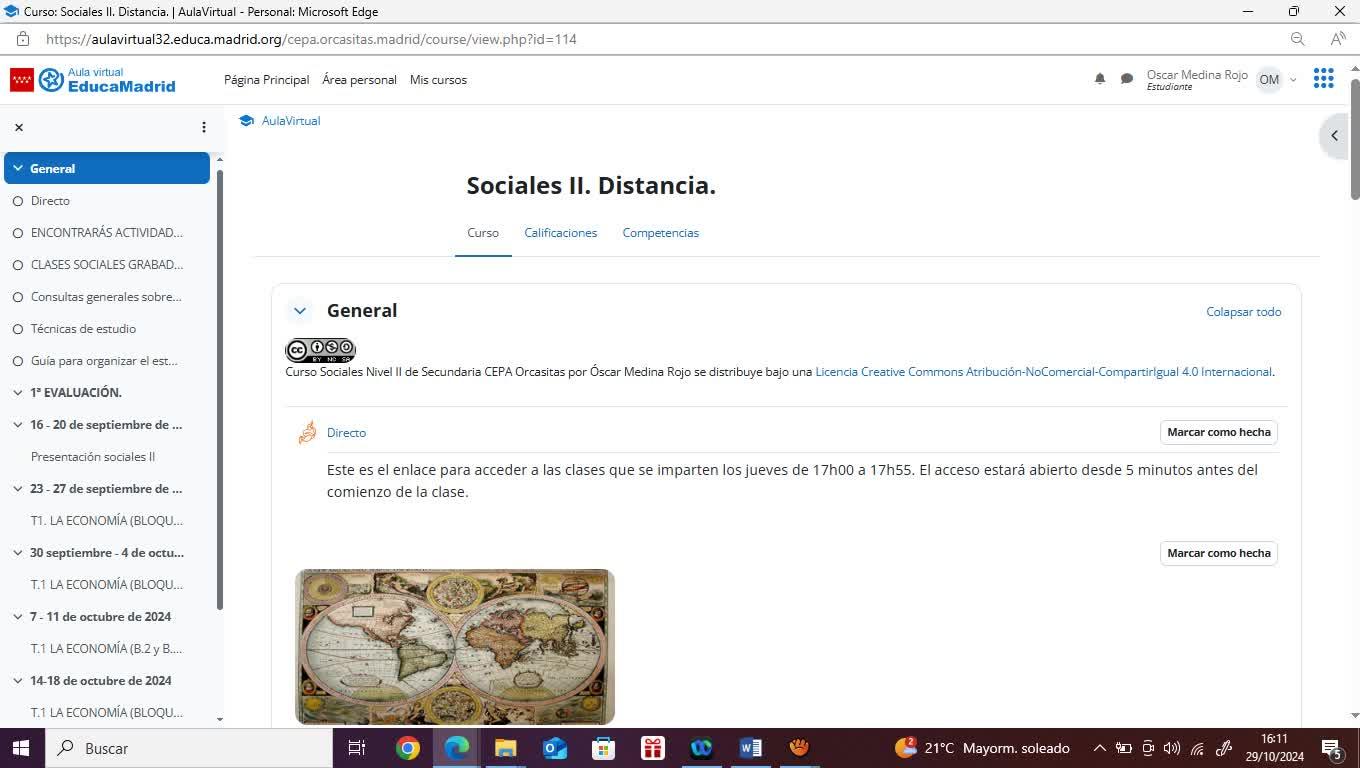Image resolution: width=1360 pixels, height=768 pixels.
Task: Collapse the 30 septiembre - 4 de octubre section
Action: (18, 553)
